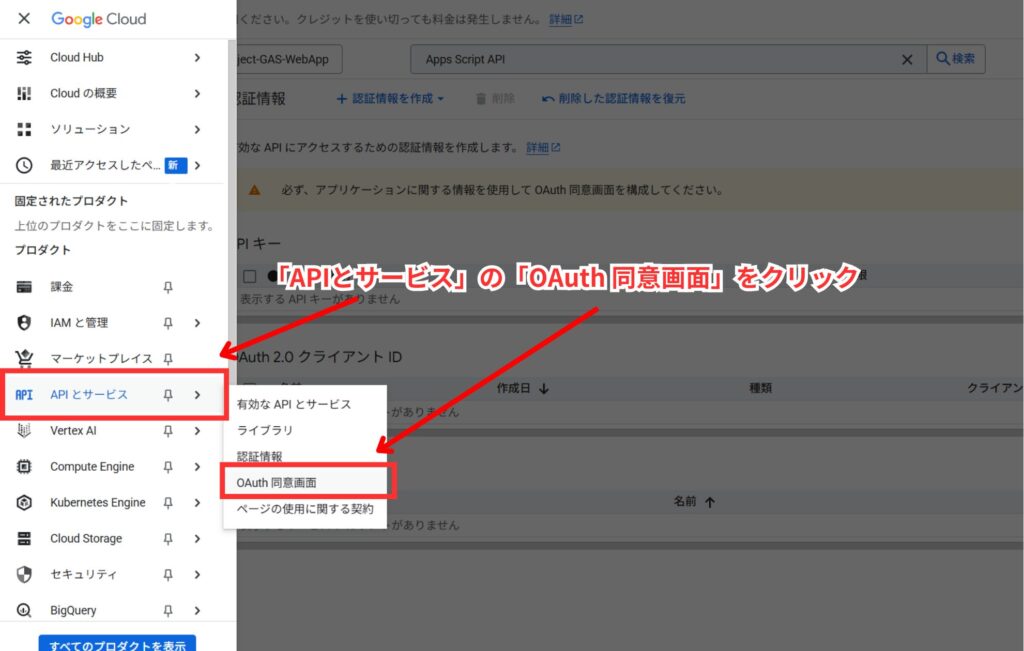1024x651 pixels.
Task: Click the ソリューション grid icon
Action: 24,129
